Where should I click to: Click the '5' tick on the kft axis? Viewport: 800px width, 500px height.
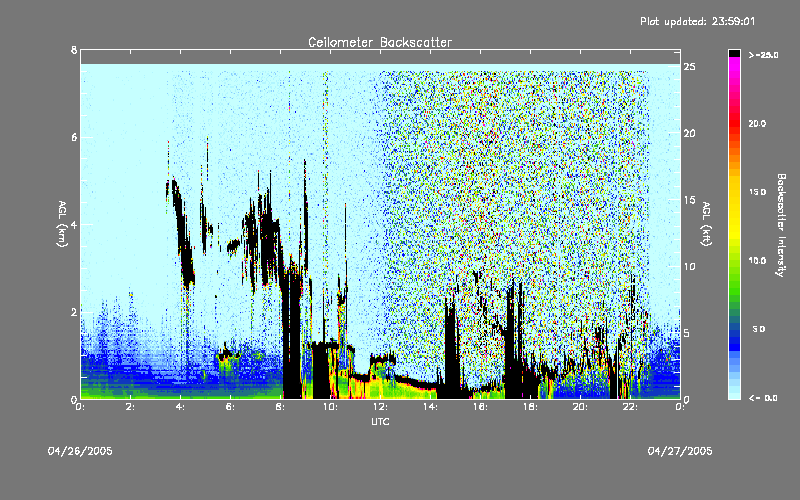pyautogui.click(x=687, y=333)
